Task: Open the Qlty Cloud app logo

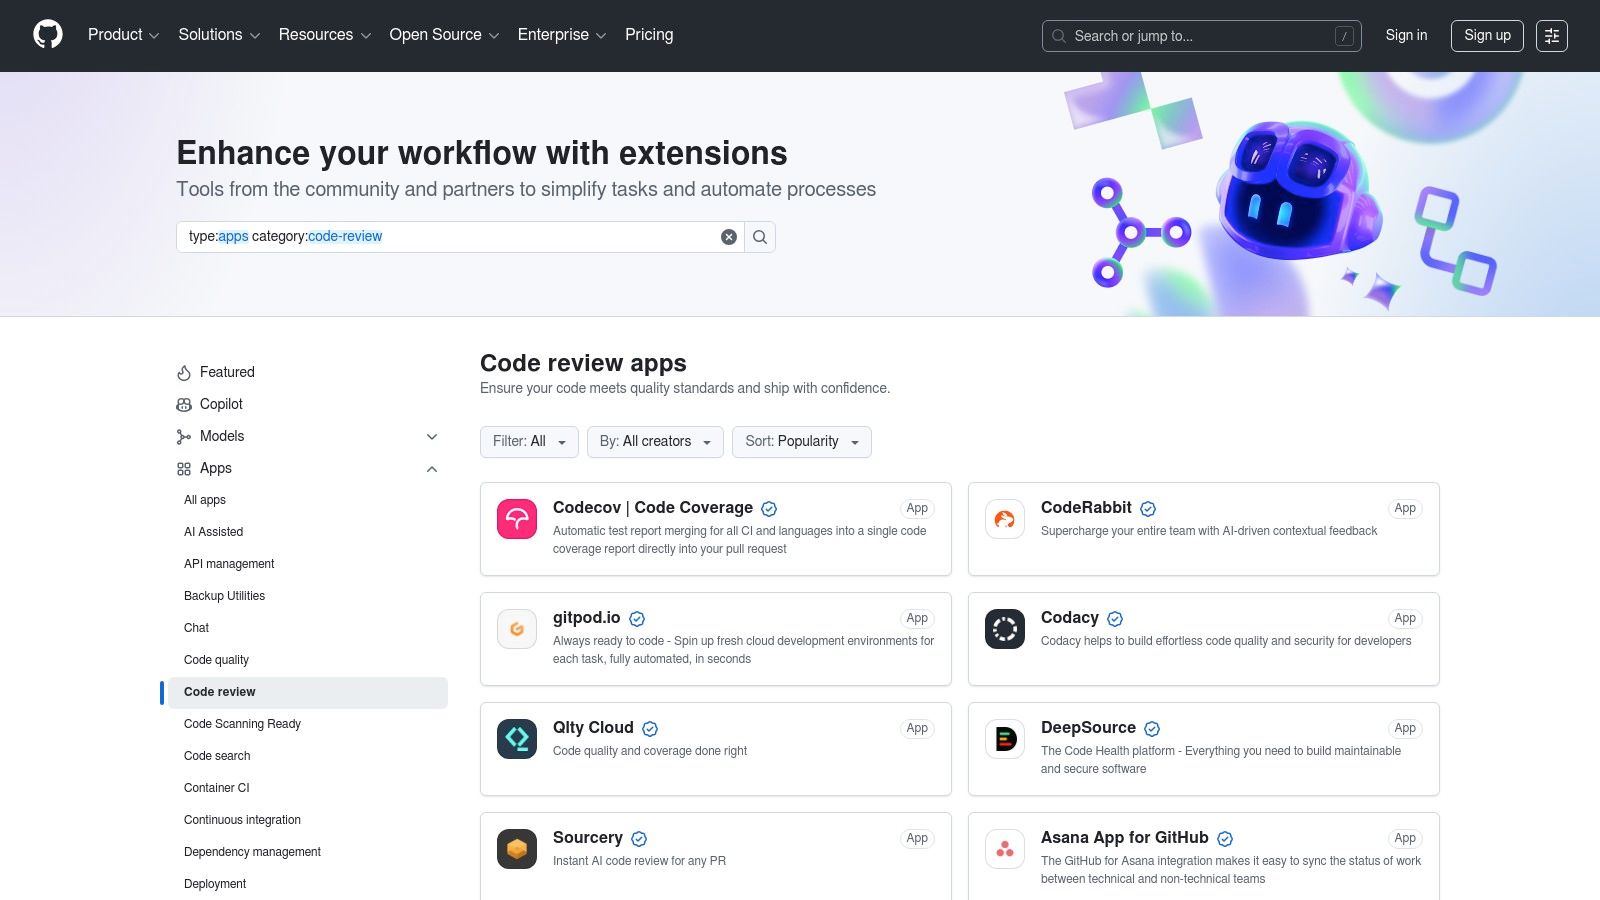Action: [x=517, y=739]
